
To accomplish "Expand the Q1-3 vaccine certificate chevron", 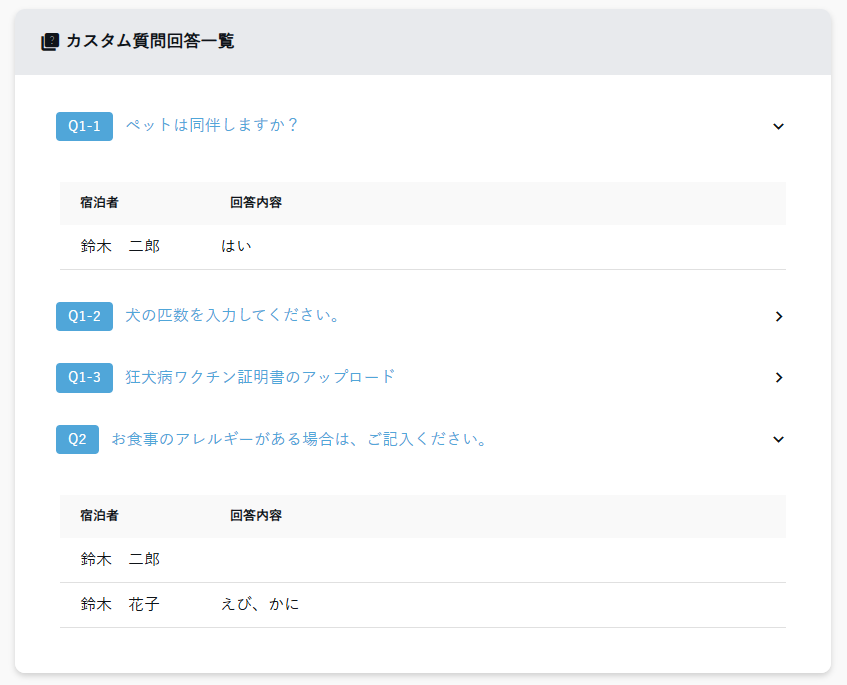I will coord(778,377).
